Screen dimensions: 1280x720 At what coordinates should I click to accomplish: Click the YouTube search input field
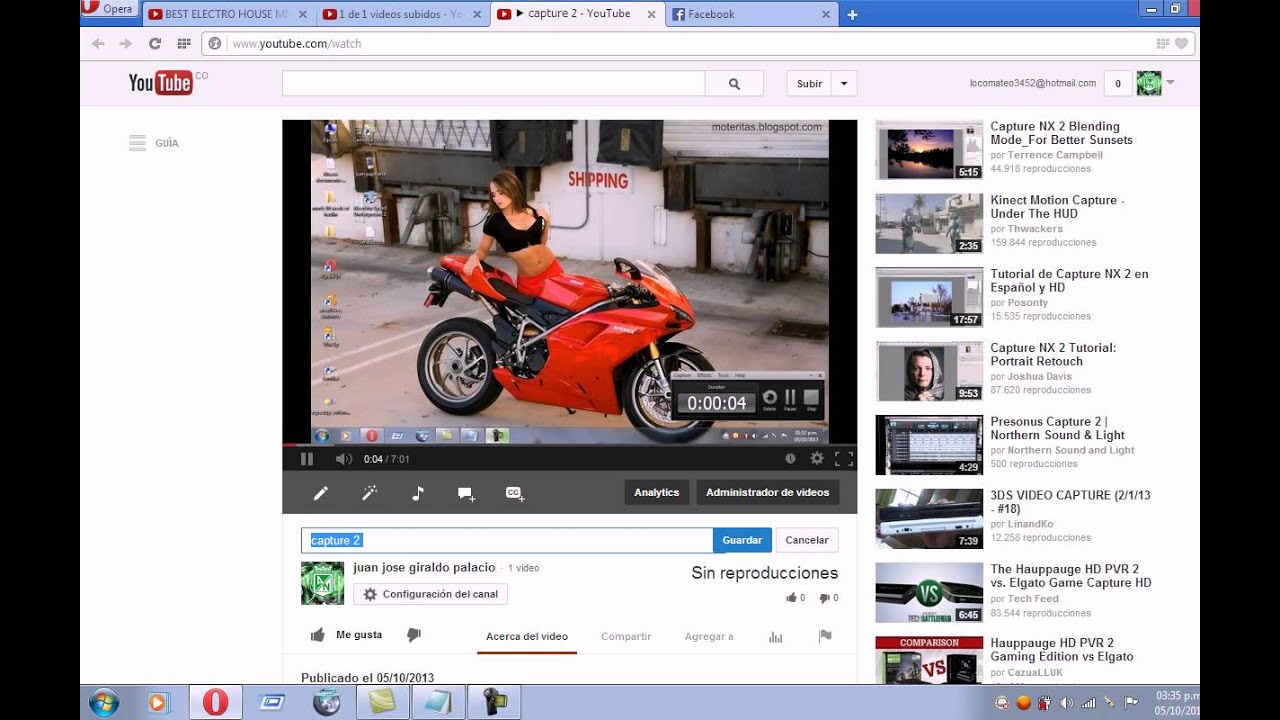(494, 84)
